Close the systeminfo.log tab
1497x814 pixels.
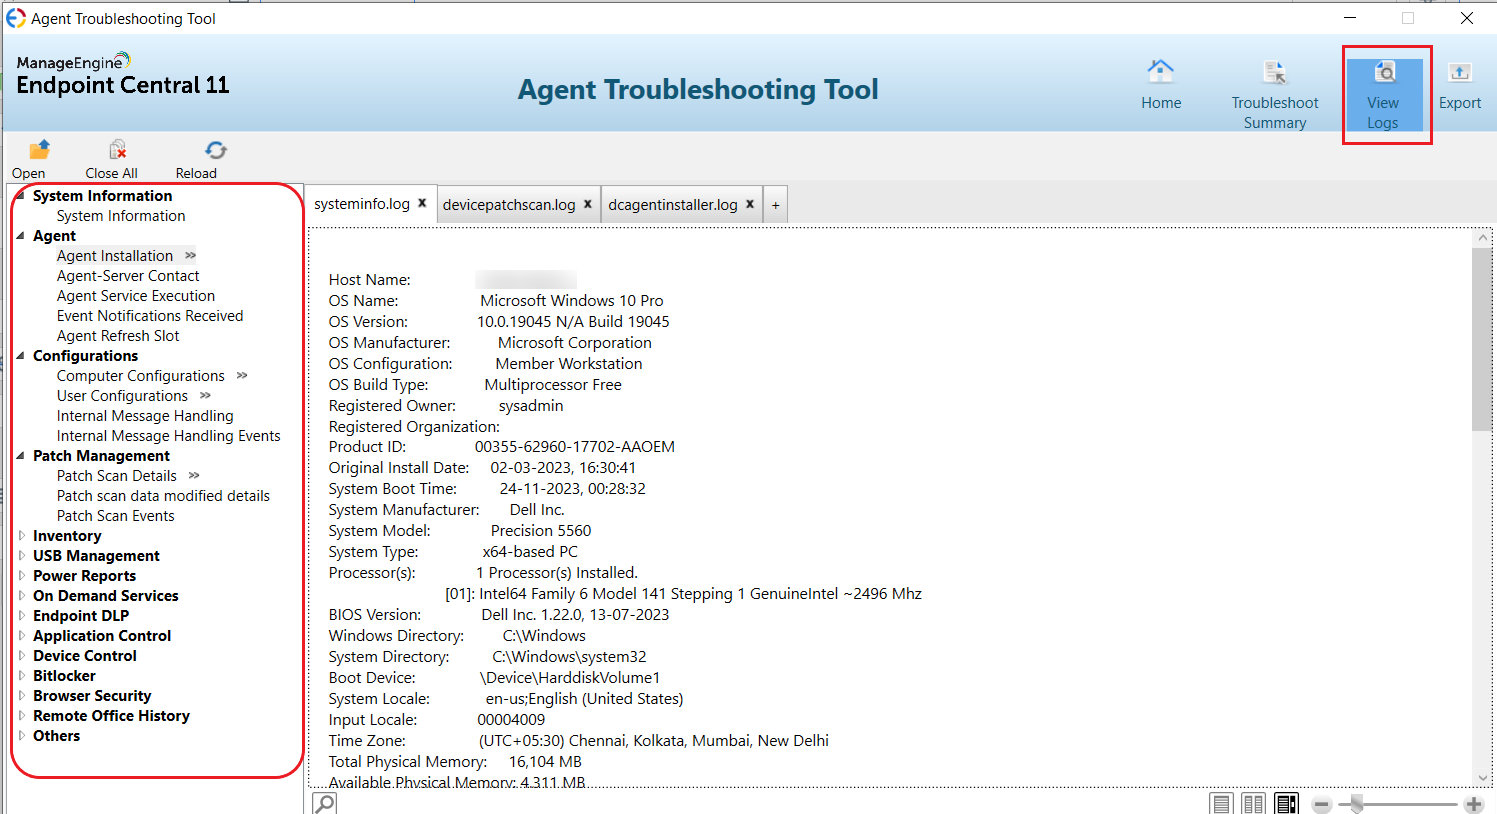(422, 203)
